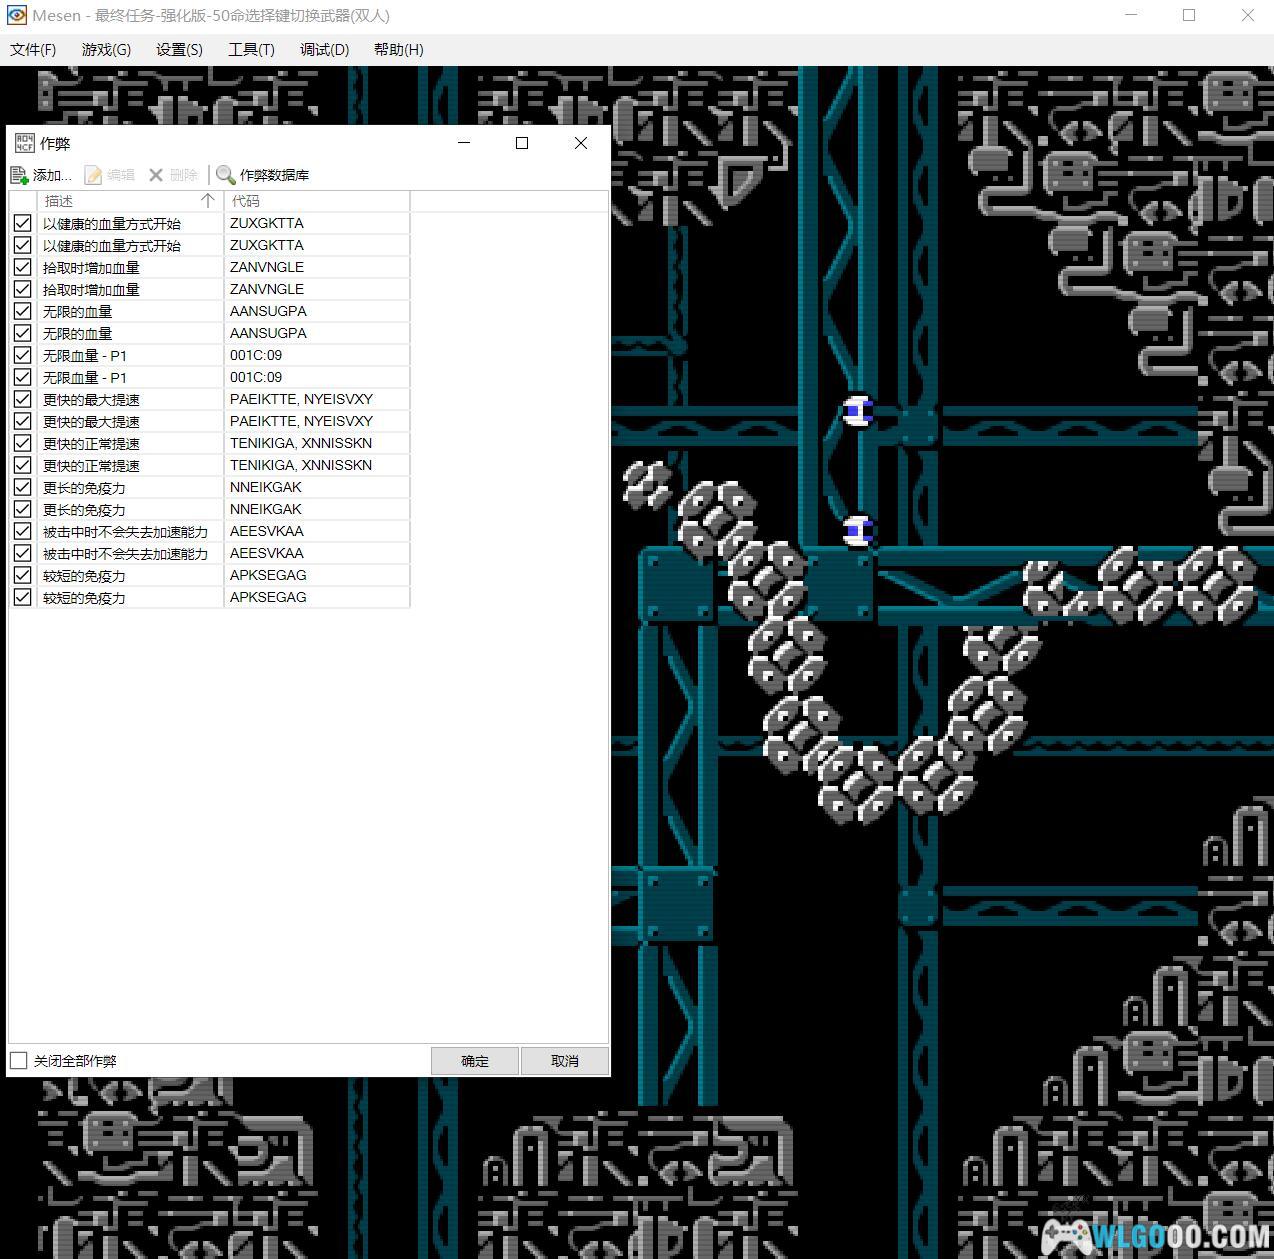Minimize the cheat (作弊) dialog window
This screenshot has width=1274, height=1259.
coord(464,143)
